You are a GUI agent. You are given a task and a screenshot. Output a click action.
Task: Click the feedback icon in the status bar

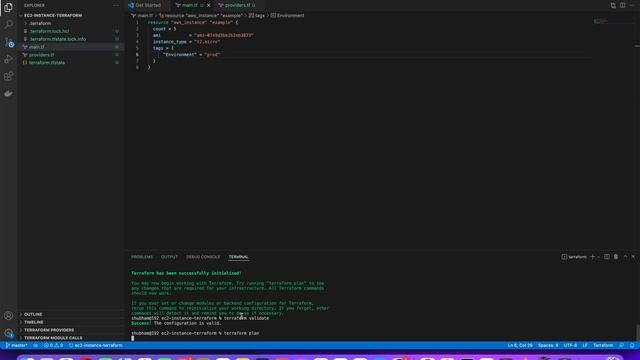coord(622,345)
